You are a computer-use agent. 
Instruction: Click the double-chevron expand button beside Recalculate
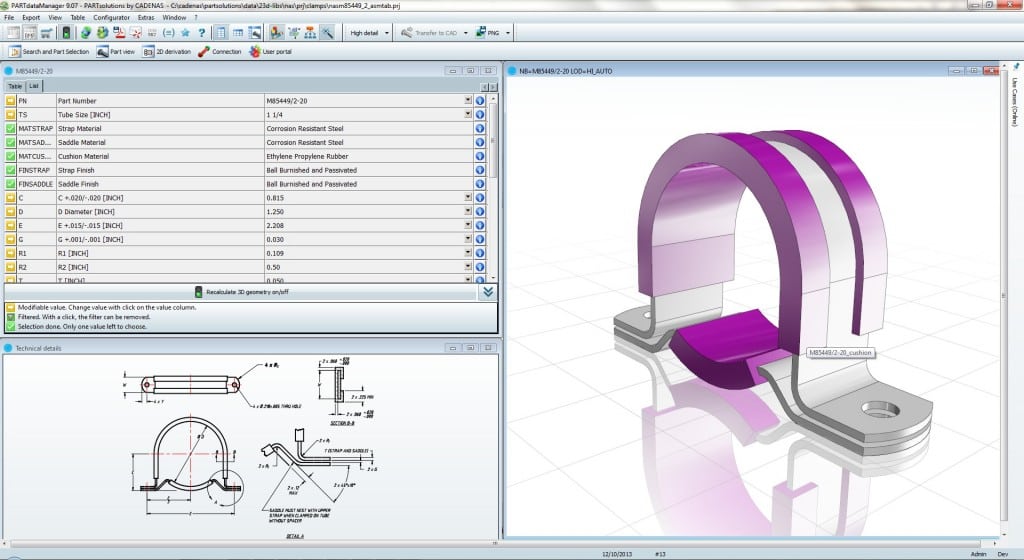pyautogui.click(x=487, y=292)
